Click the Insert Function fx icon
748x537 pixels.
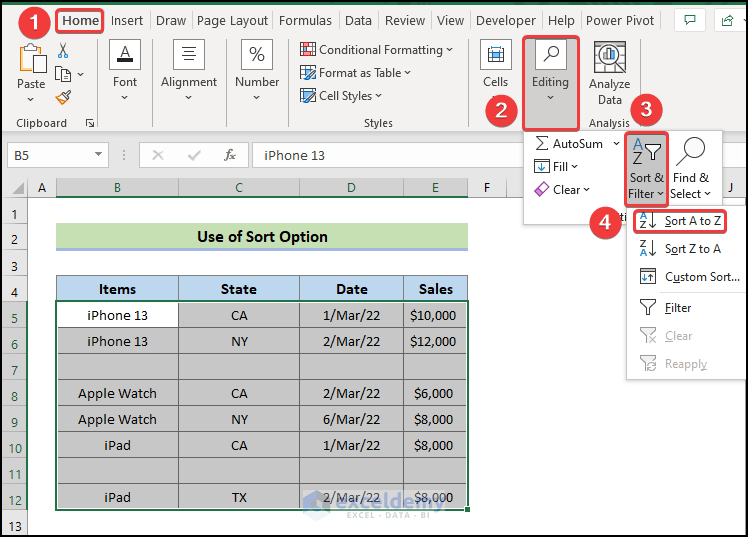click(x=230, y=155)
